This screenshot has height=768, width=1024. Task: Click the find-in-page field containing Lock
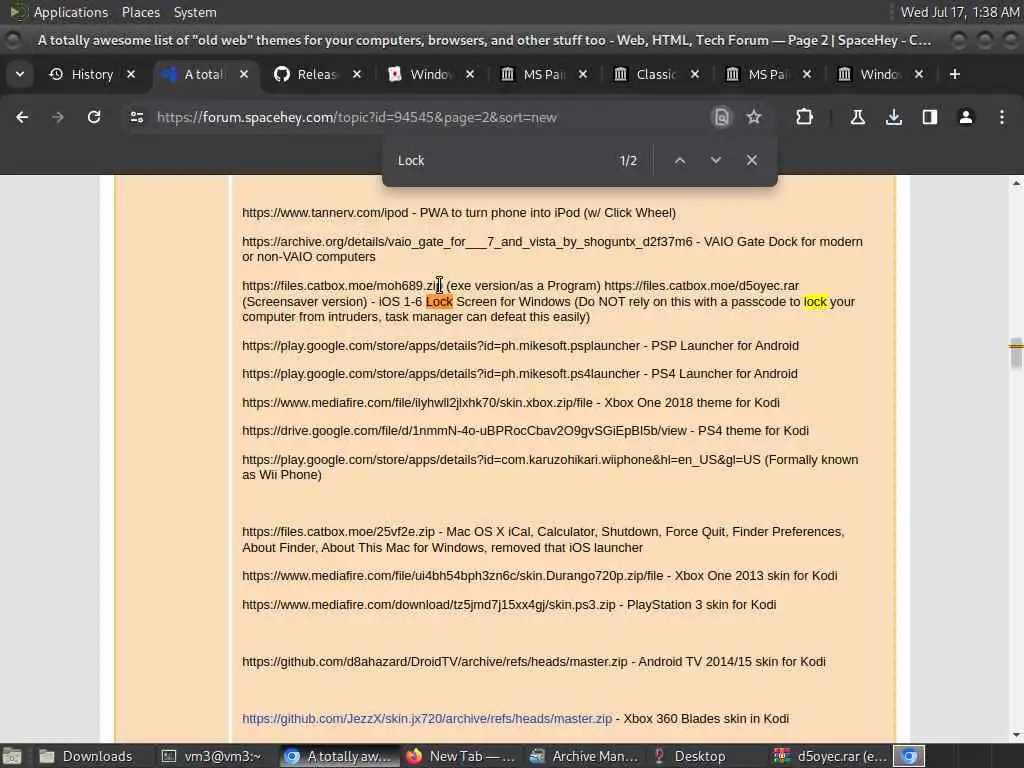[x=503, y=160]
